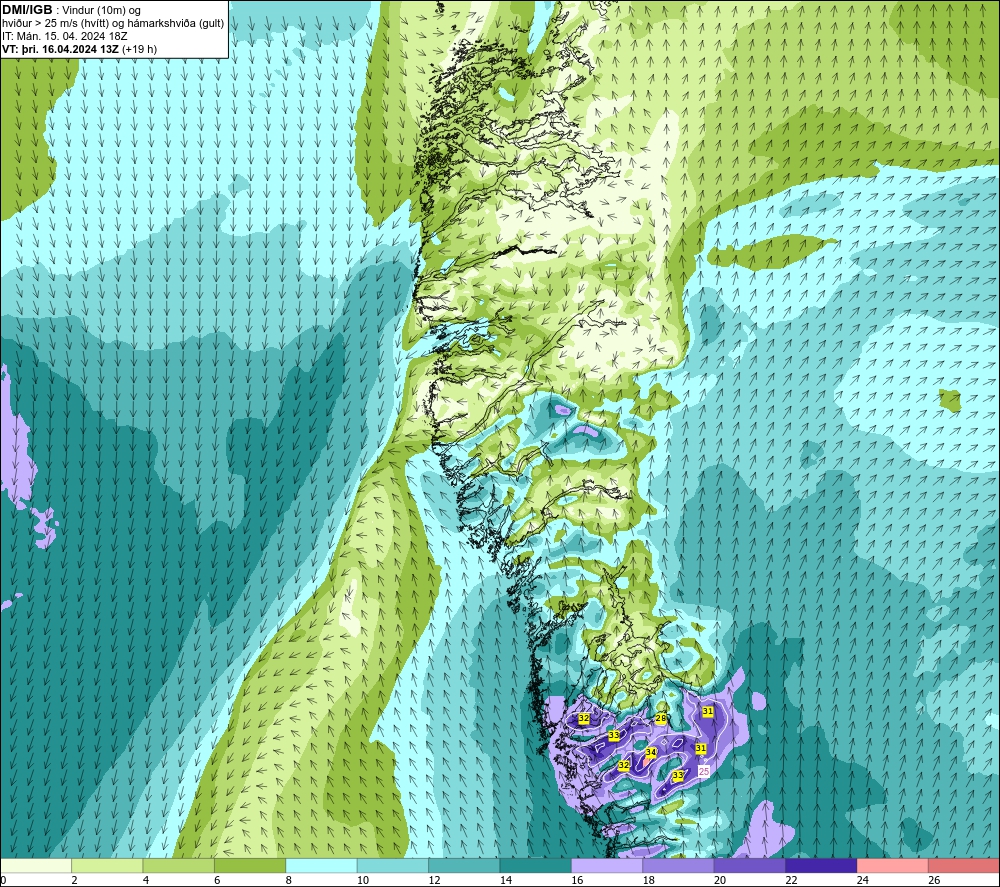The height and width of the screenshot is (887, 1000).
Task: Click the pale yellow 0–2 m/s legend swatch
Action: [36, 866]
